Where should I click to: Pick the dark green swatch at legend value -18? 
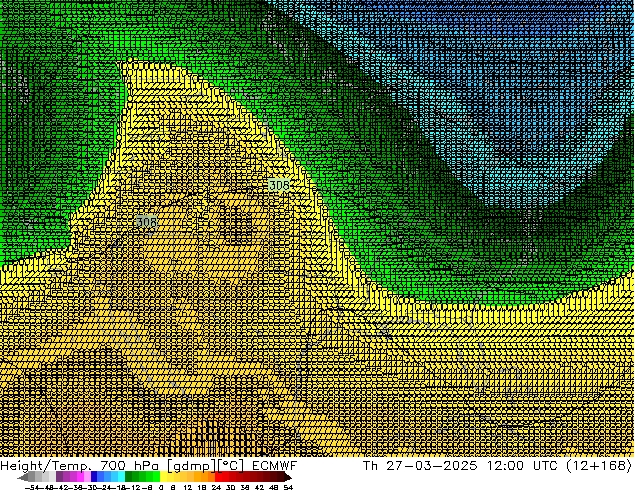point(129,476)
